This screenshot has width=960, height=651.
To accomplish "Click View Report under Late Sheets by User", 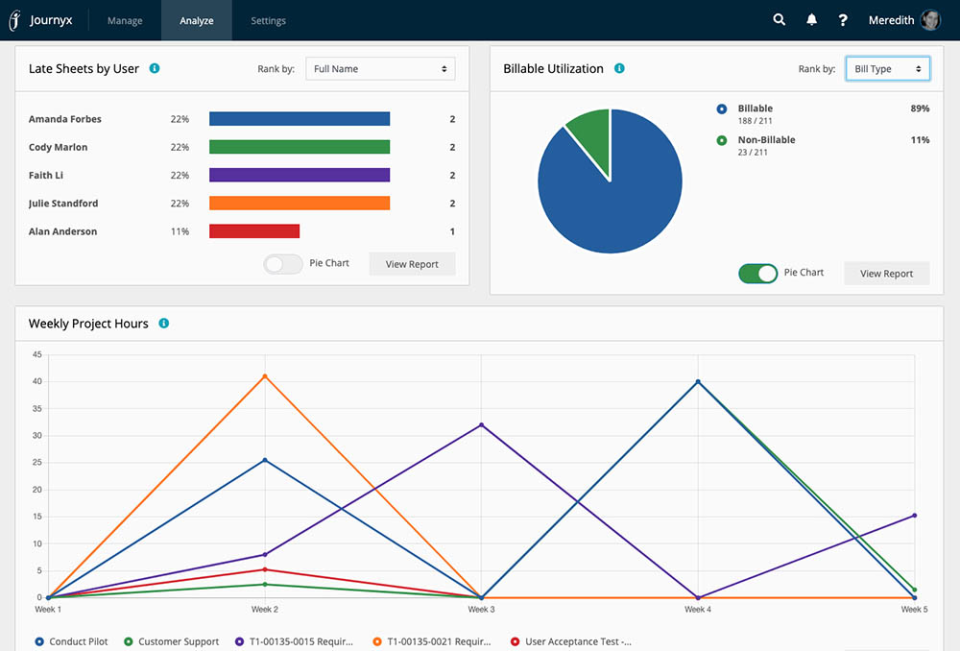I will (x=412, y=263).
